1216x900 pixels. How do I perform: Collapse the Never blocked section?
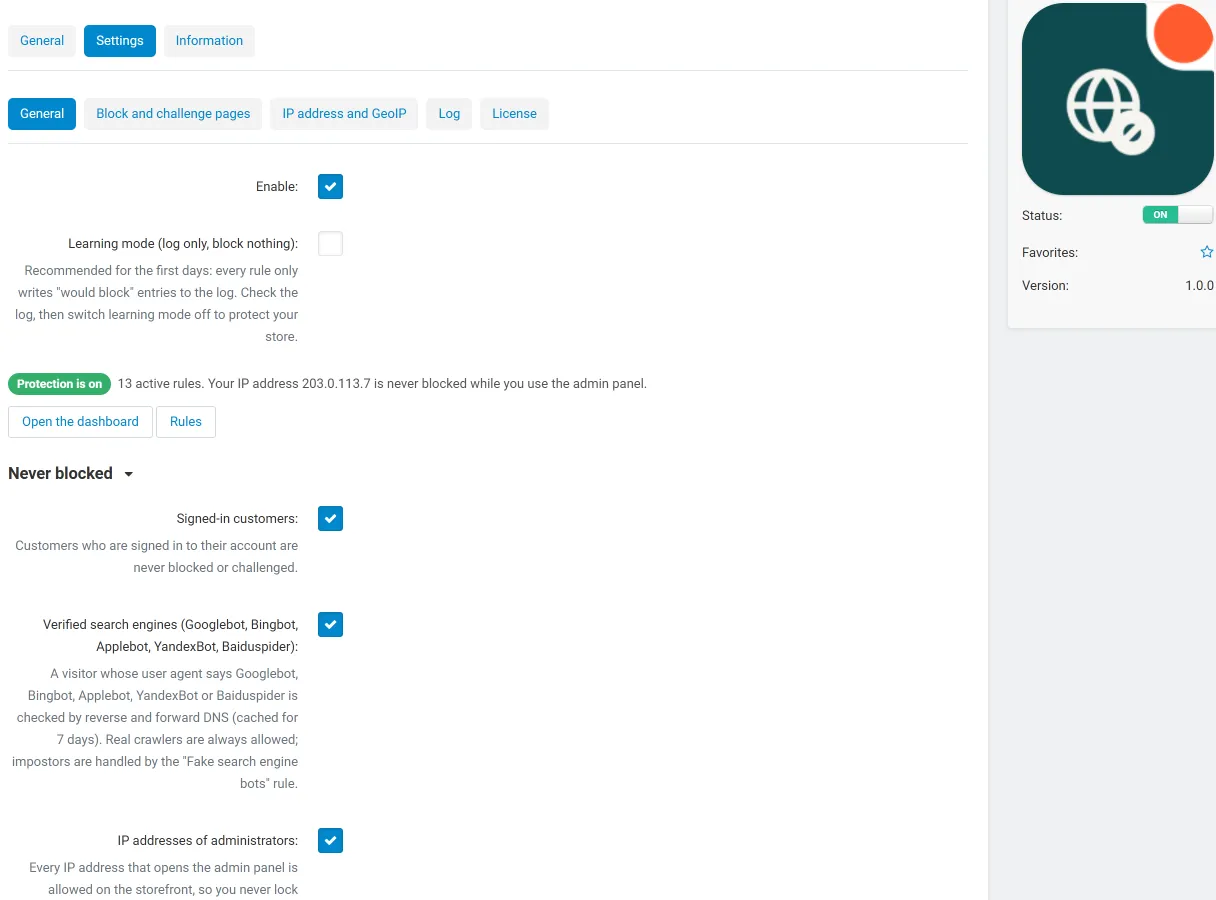tap(71, 474)
